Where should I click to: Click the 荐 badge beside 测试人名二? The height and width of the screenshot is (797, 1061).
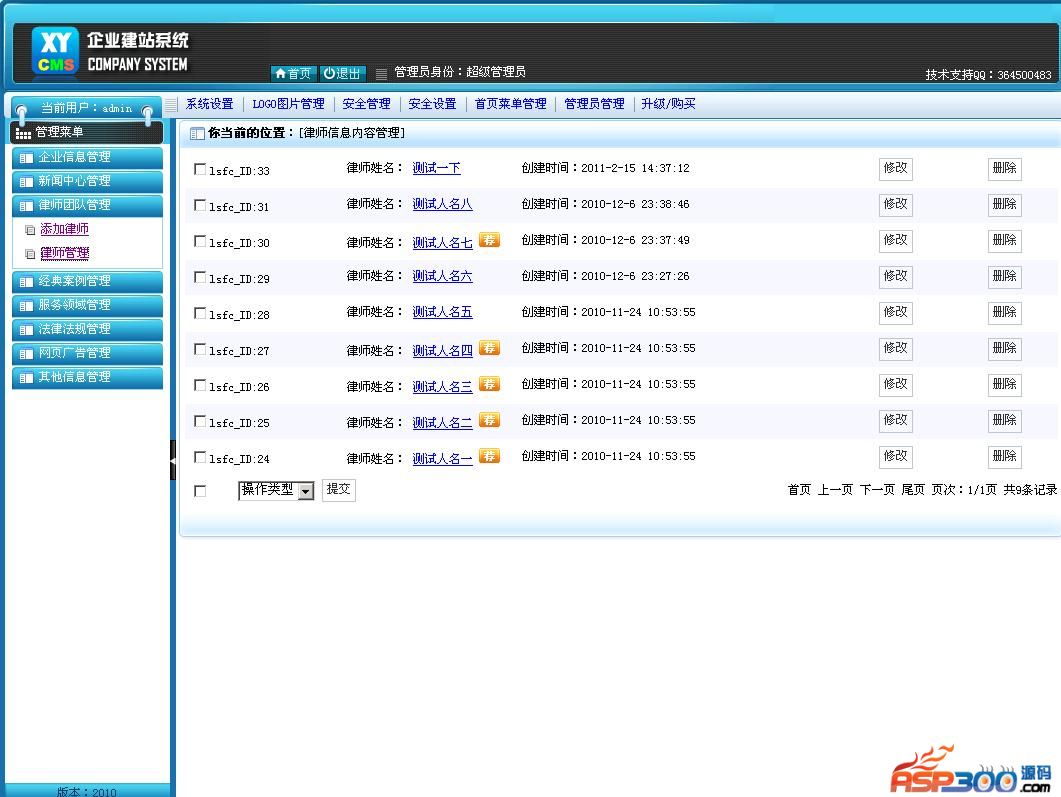pos(489,420)
